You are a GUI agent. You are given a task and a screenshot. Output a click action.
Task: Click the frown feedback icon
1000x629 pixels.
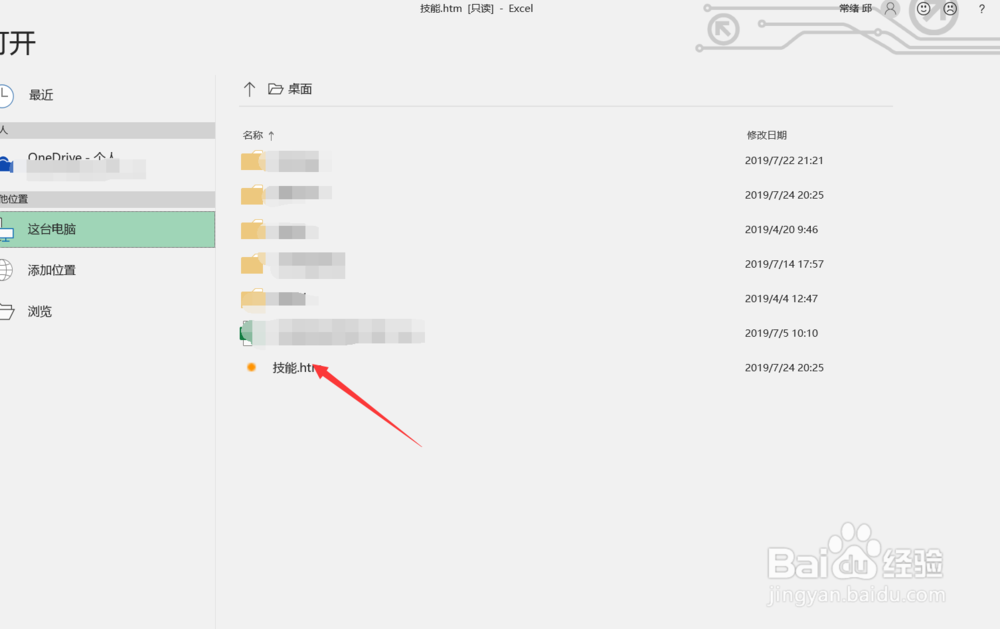pyautogui.click(x=950, y=8)
